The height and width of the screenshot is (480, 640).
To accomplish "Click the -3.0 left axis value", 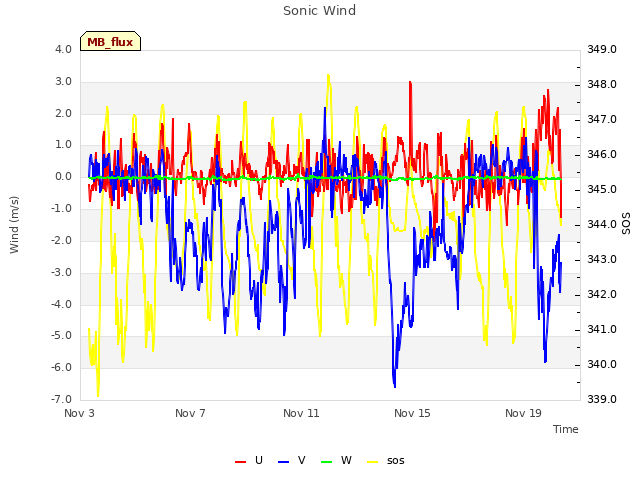I will click(61, 272).
